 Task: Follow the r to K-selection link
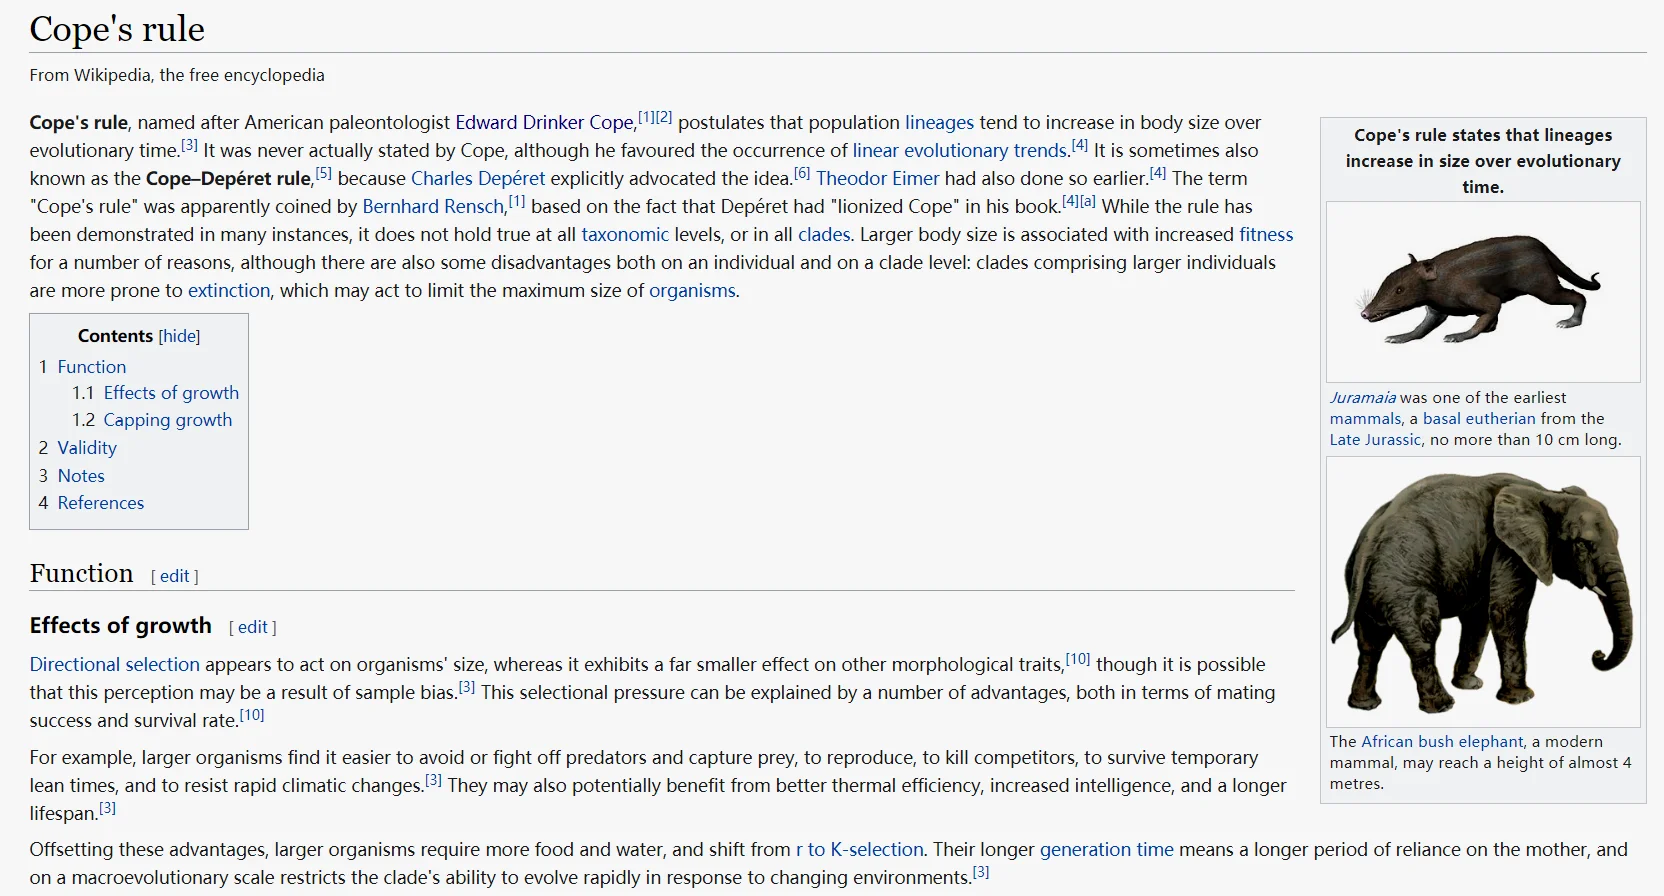click(860, 850)
